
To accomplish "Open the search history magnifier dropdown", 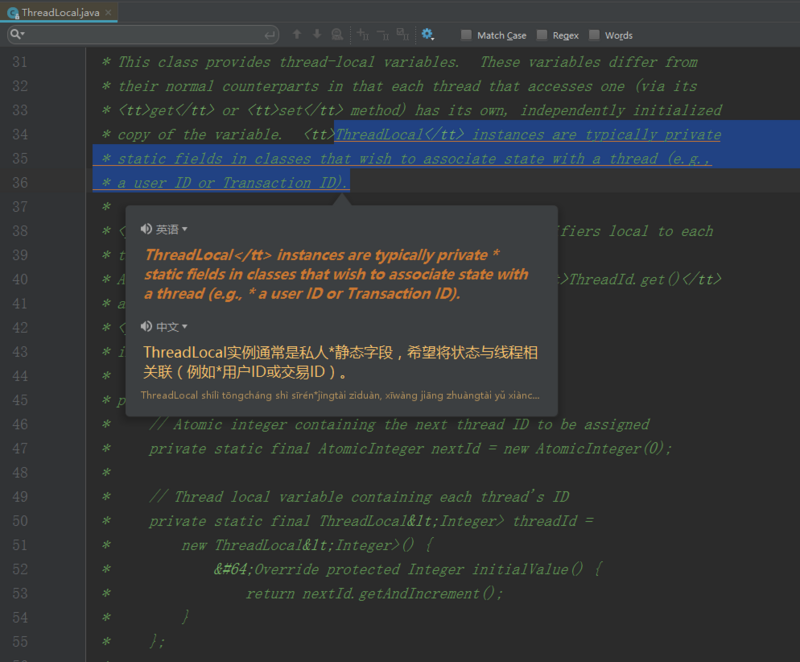I will click(16, 34).
